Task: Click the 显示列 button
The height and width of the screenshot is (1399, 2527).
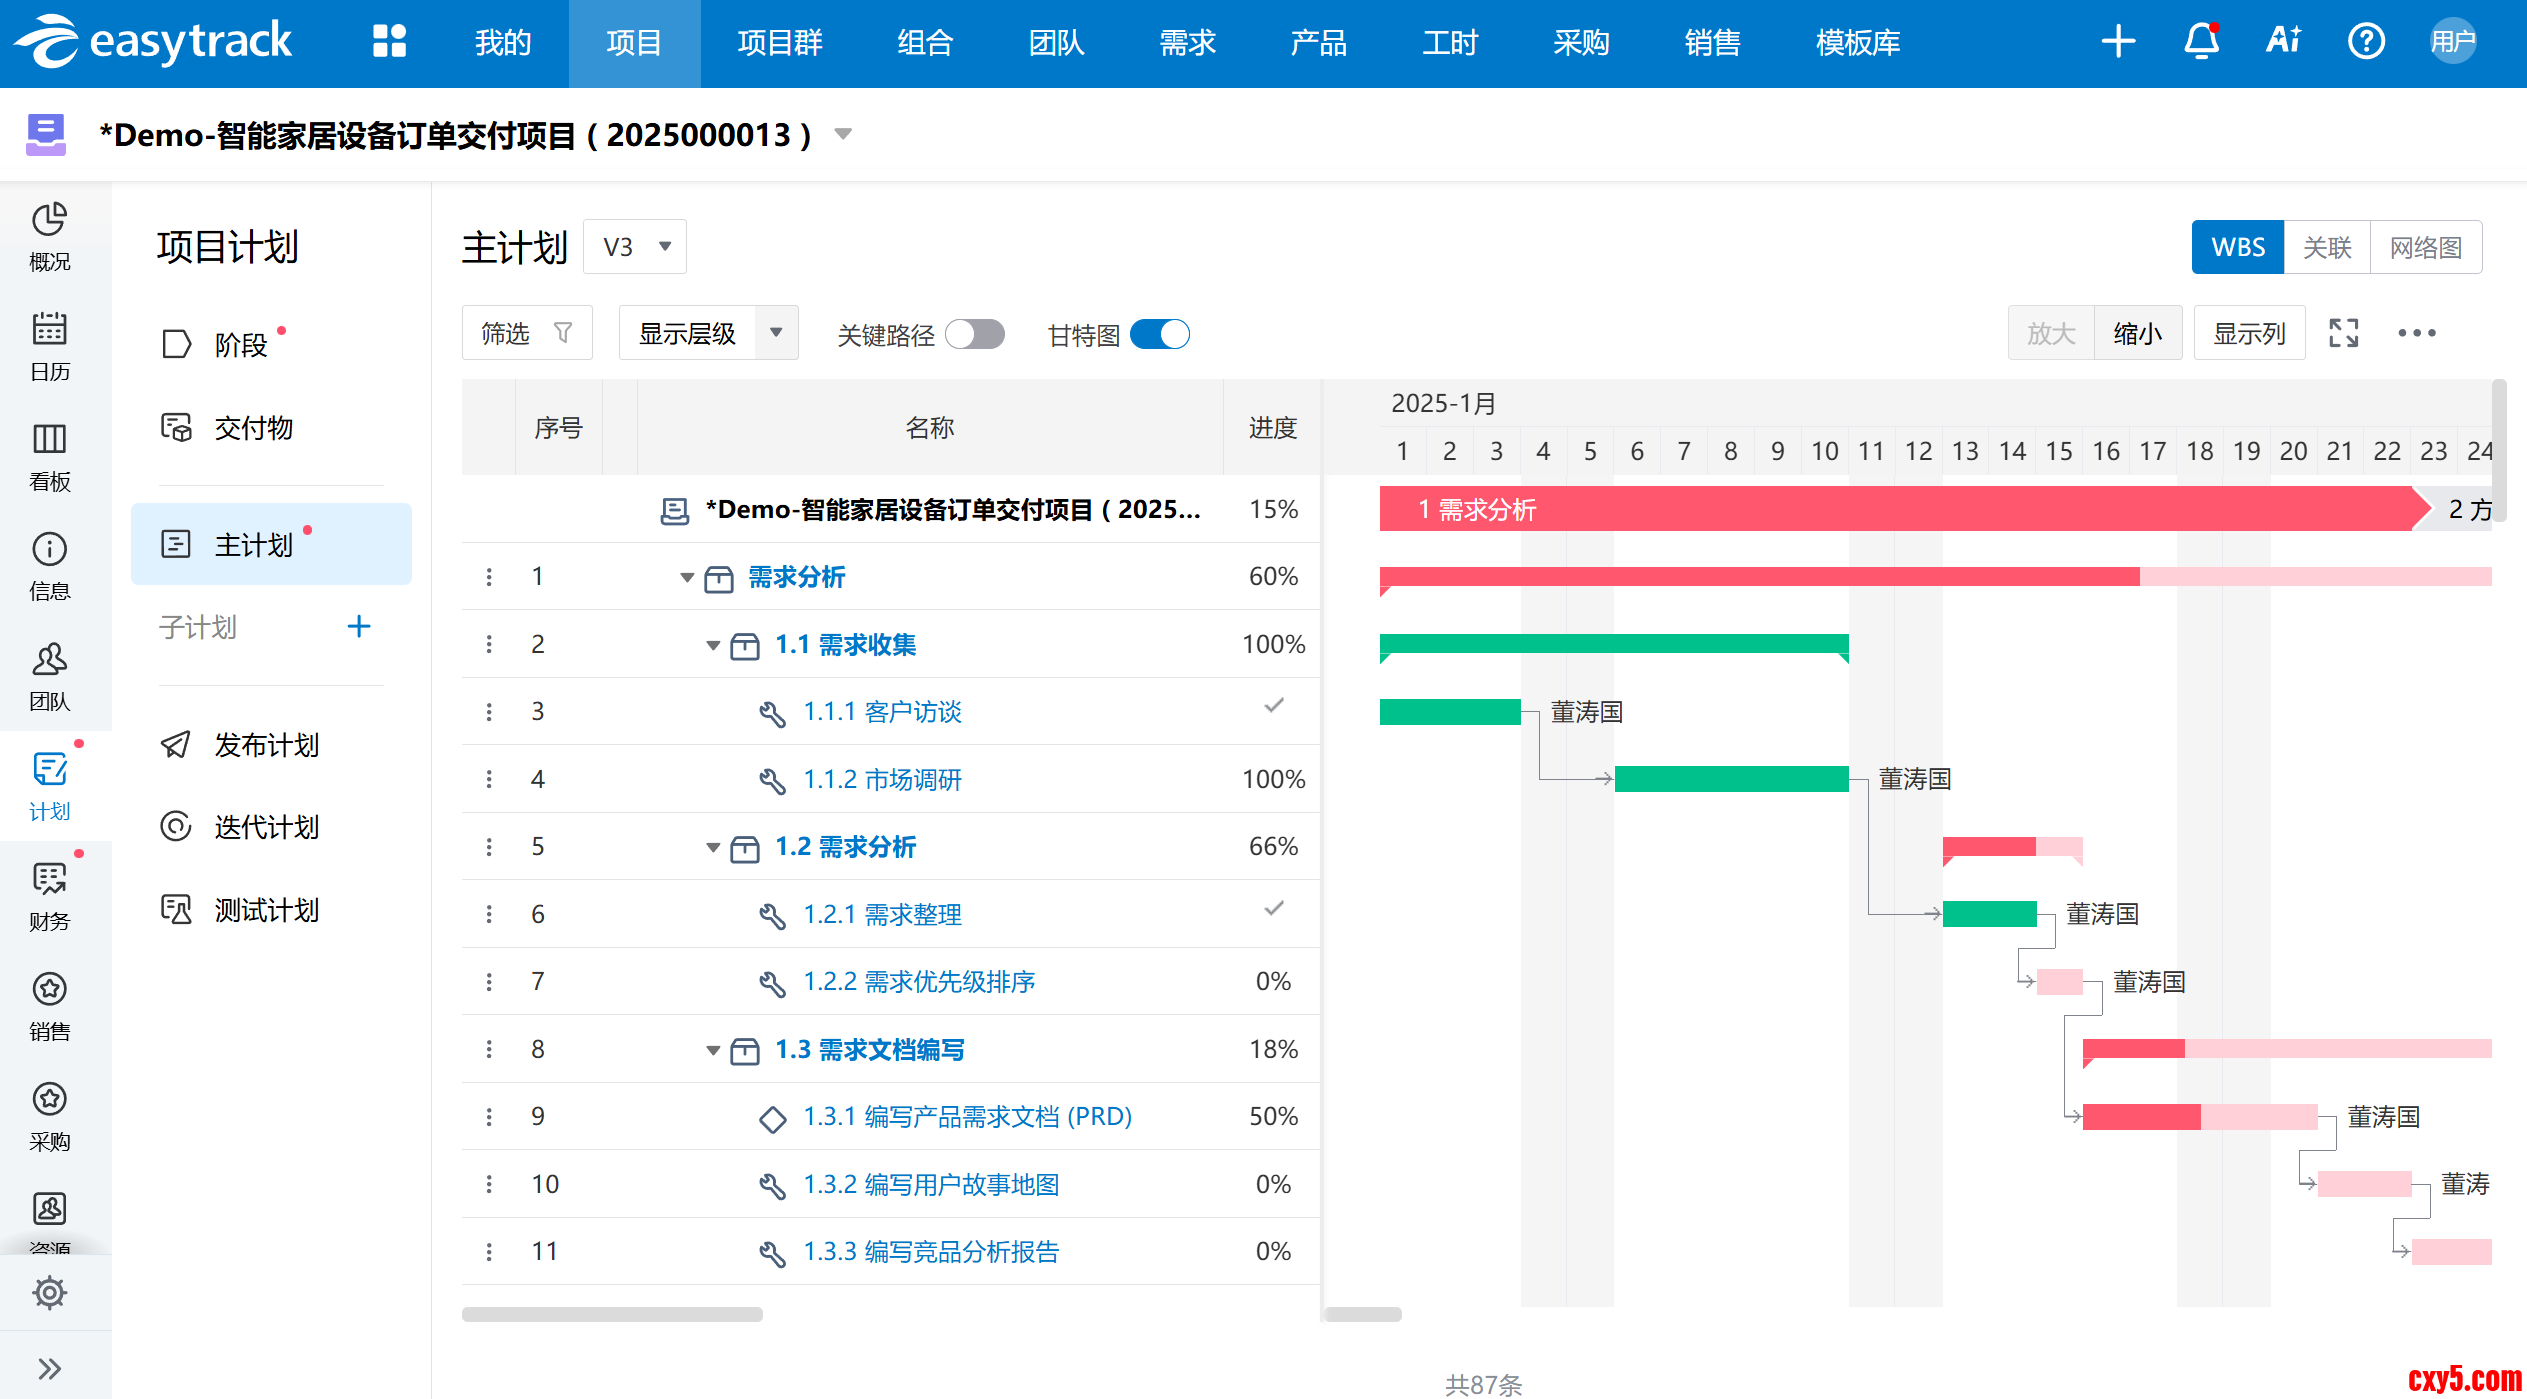Action: (2249, 333)
